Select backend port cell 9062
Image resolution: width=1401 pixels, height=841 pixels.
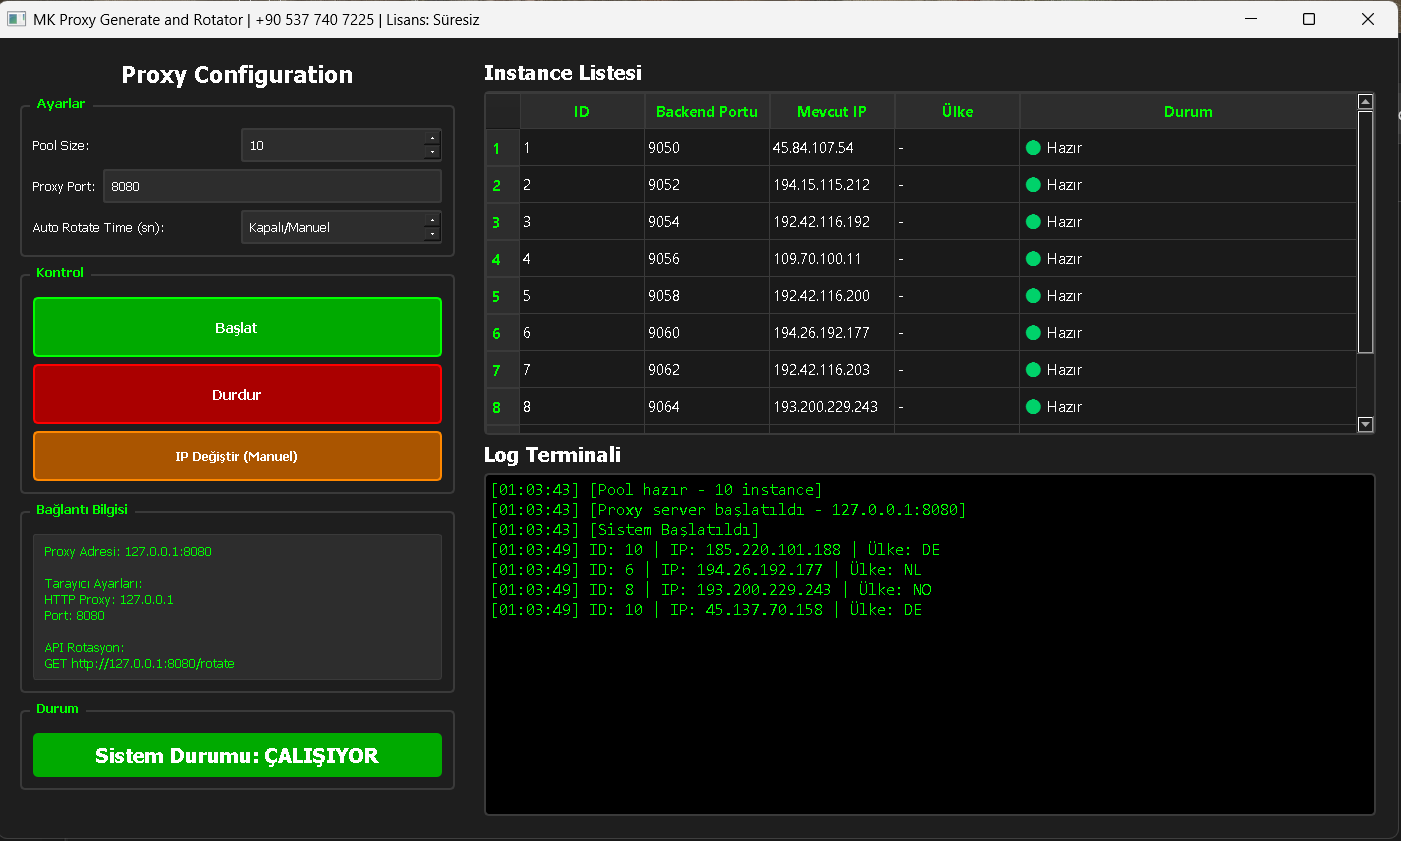(707, 370)
